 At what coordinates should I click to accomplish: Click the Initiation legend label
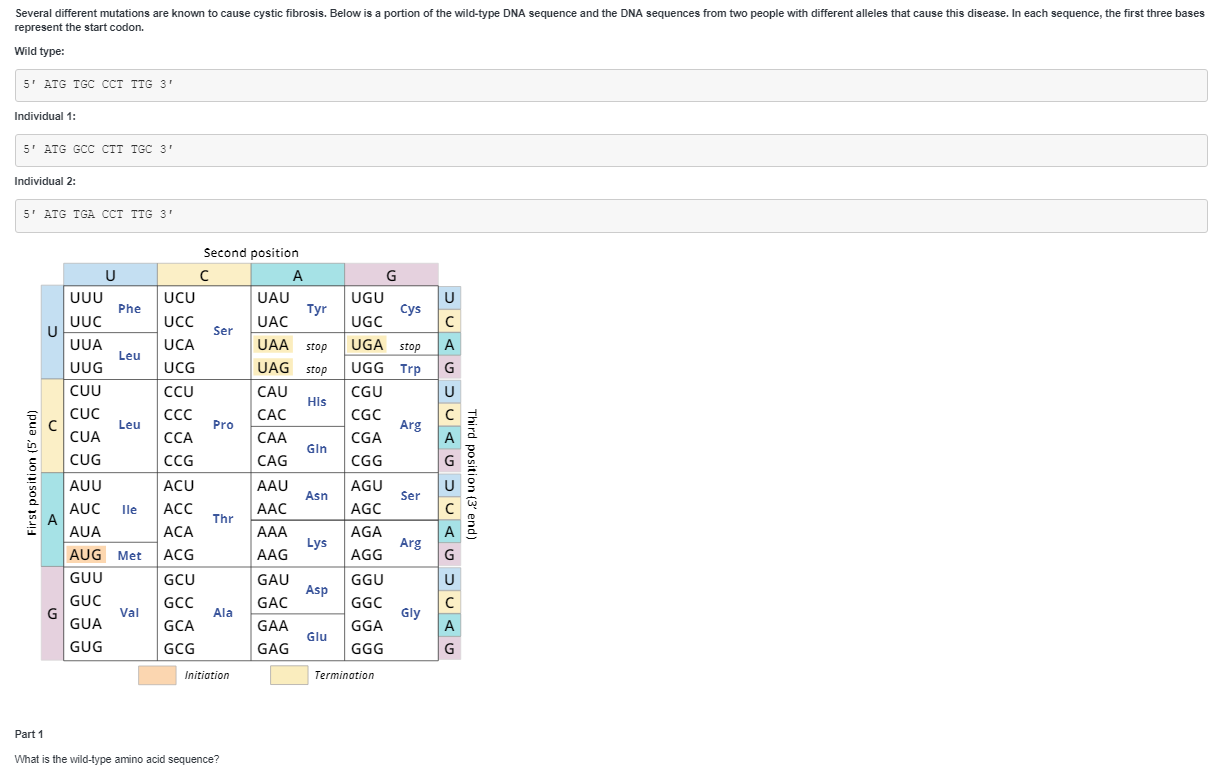point(205,675)
